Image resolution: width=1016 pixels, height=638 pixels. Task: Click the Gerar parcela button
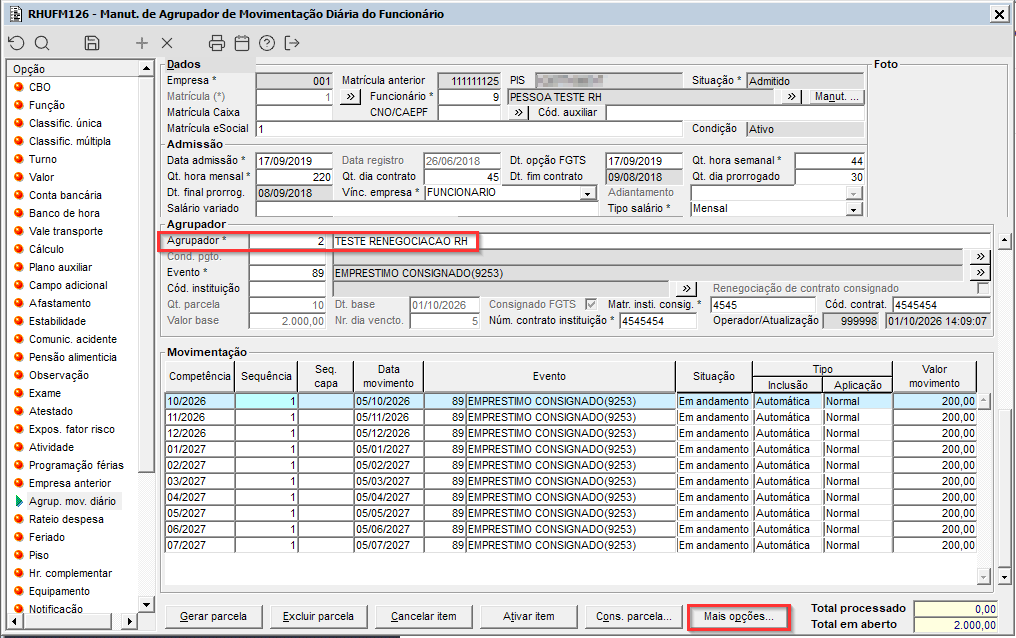(x=213, y=617)
